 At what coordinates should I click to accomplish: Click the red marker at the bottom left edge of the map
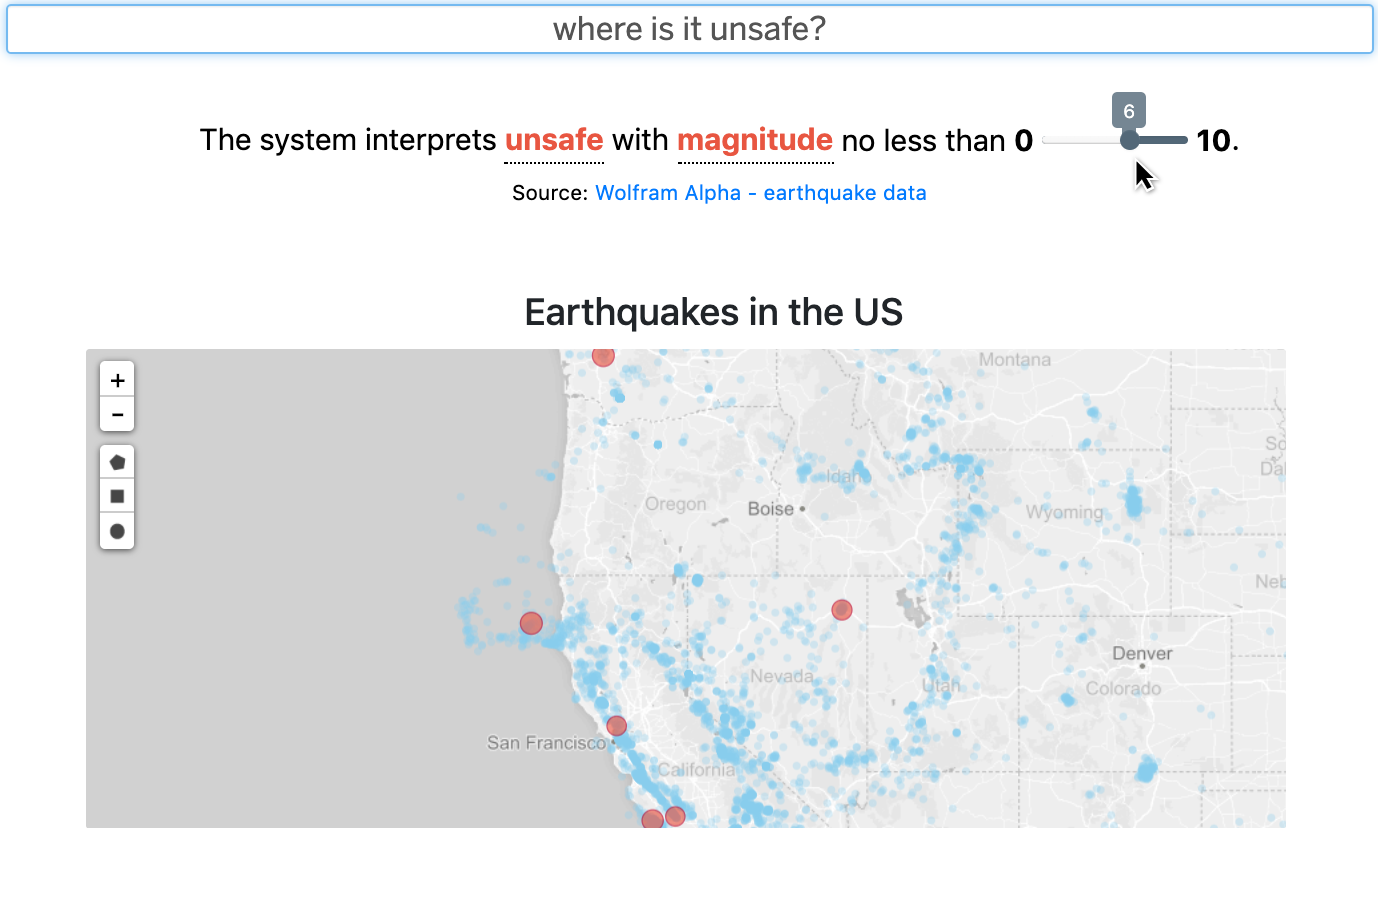point(652,820)
